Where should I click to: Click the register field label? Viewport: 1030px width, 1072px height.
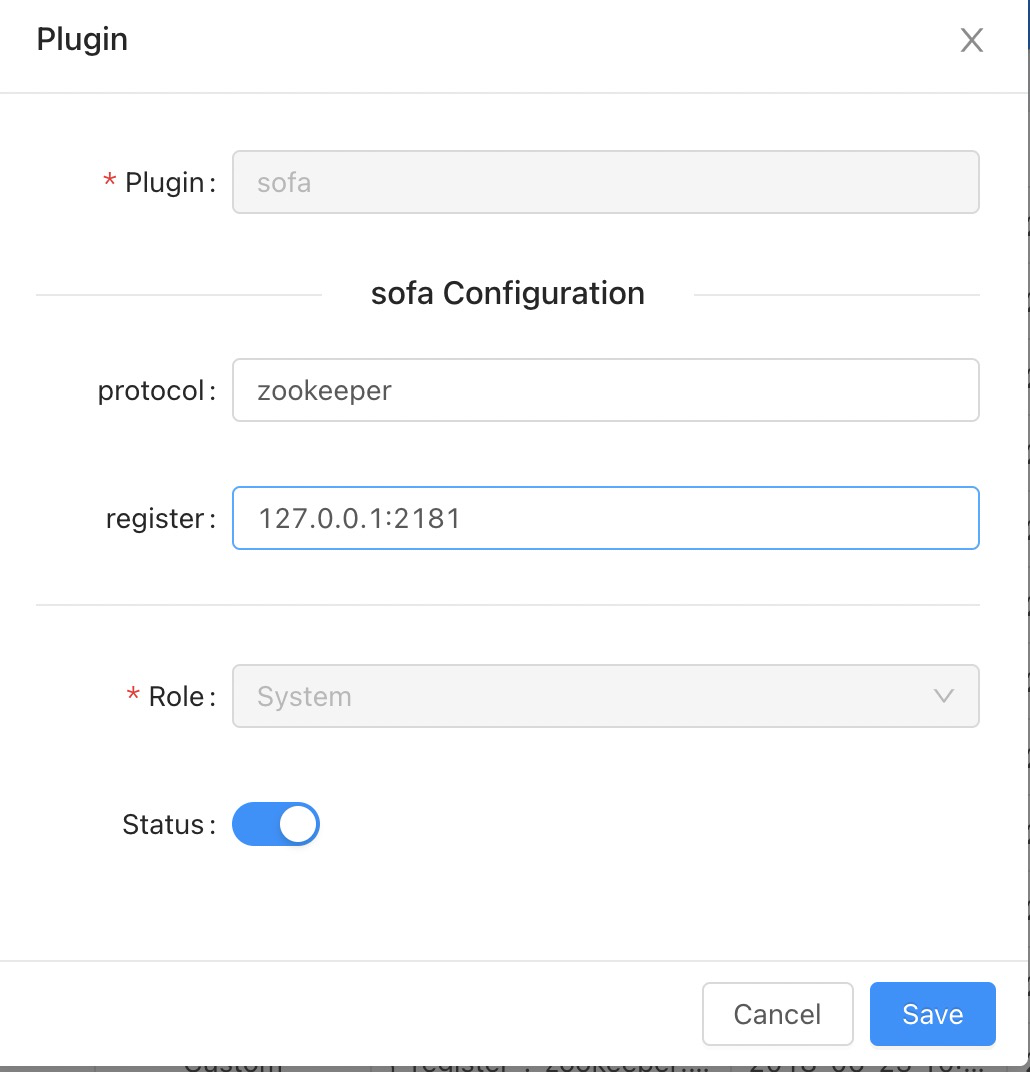point(156,519)
